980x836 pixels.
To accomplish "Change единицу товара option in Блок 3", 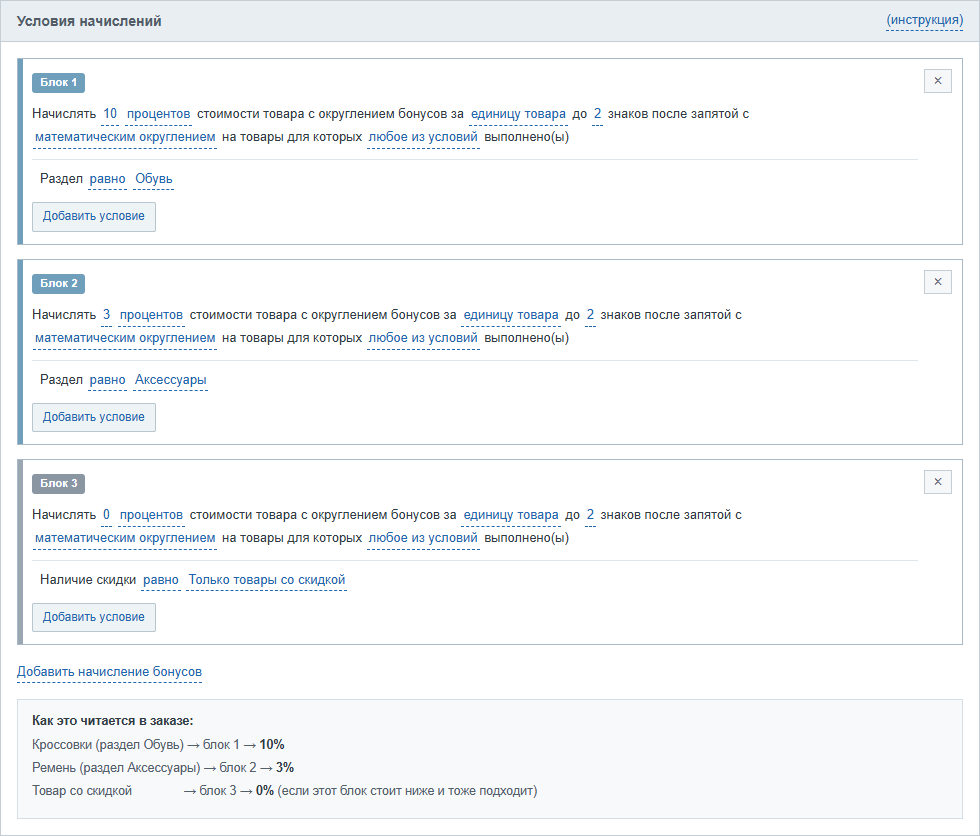I will [511, 515].
